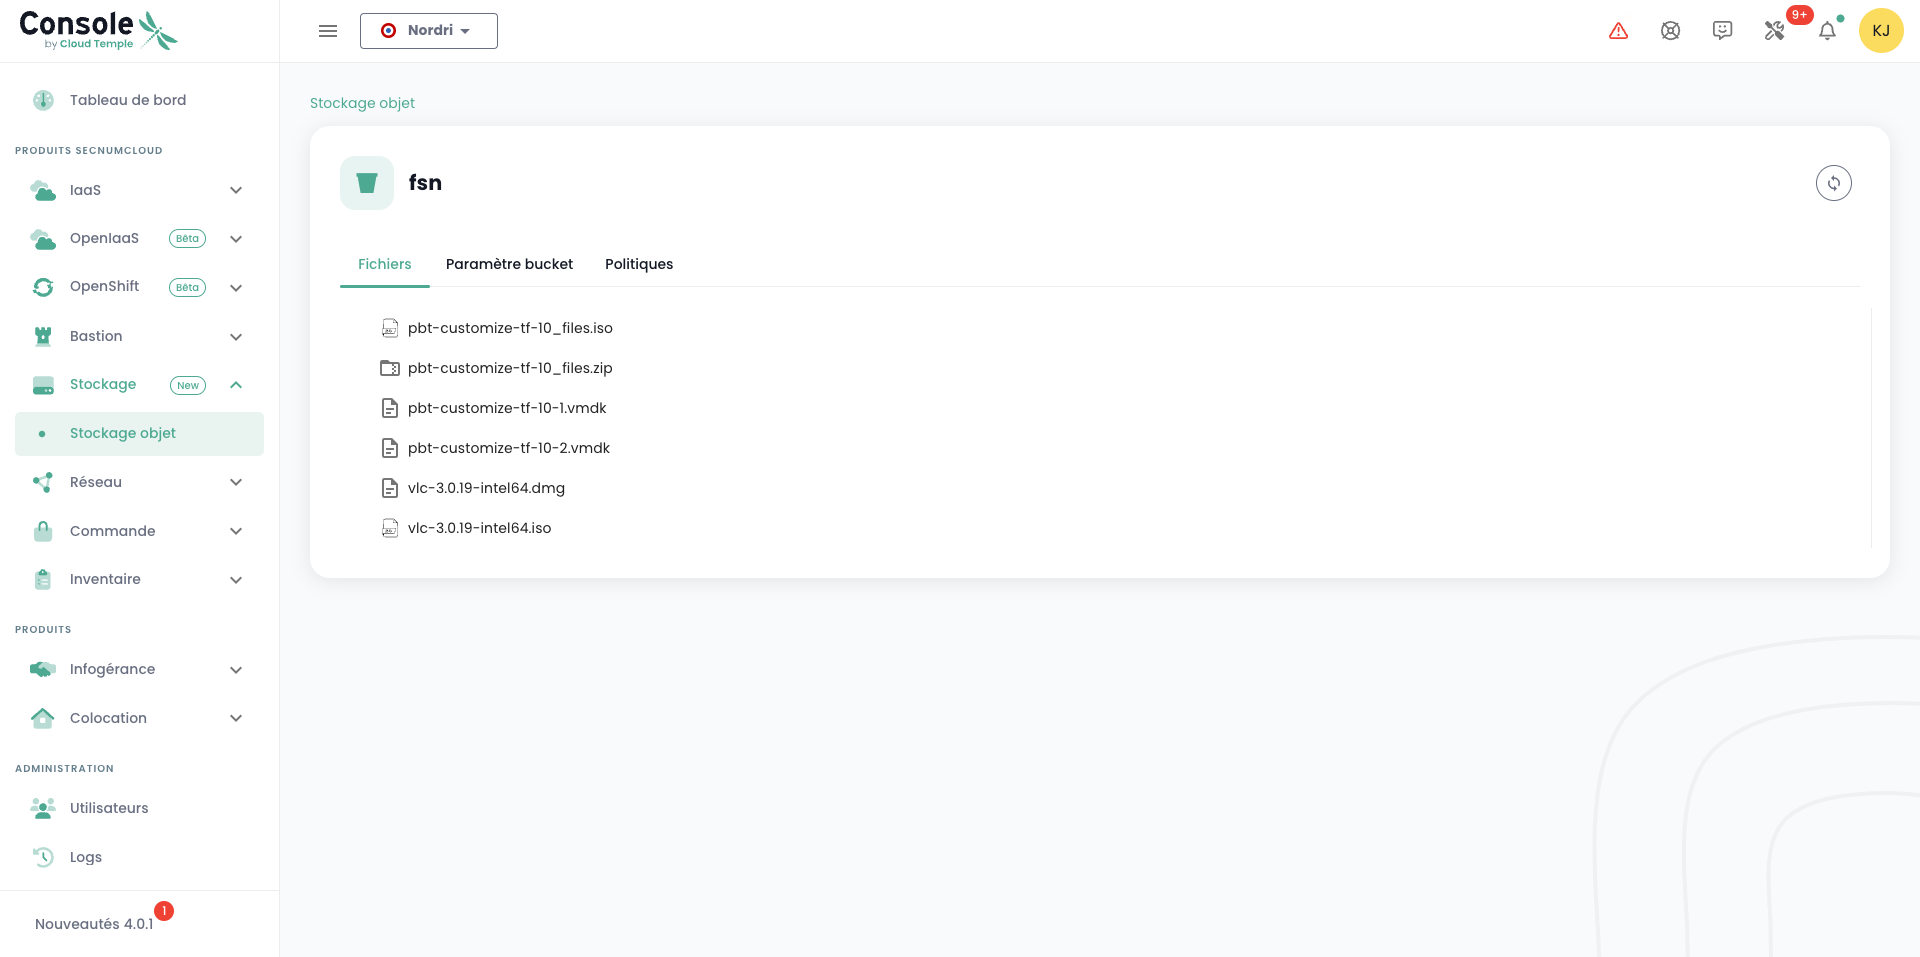Collapse the Stockage sidebar section
The width and height of the screenshot is (1920, 957).
236,385
